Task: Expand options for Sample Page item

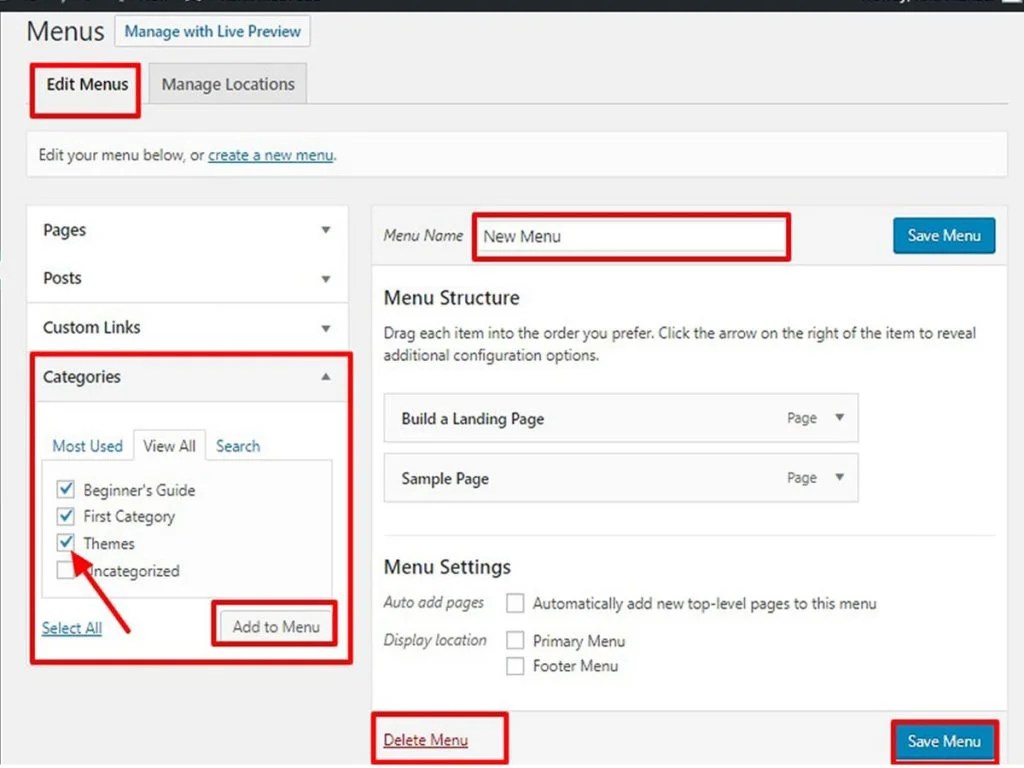Action: [x=839, y=478]
